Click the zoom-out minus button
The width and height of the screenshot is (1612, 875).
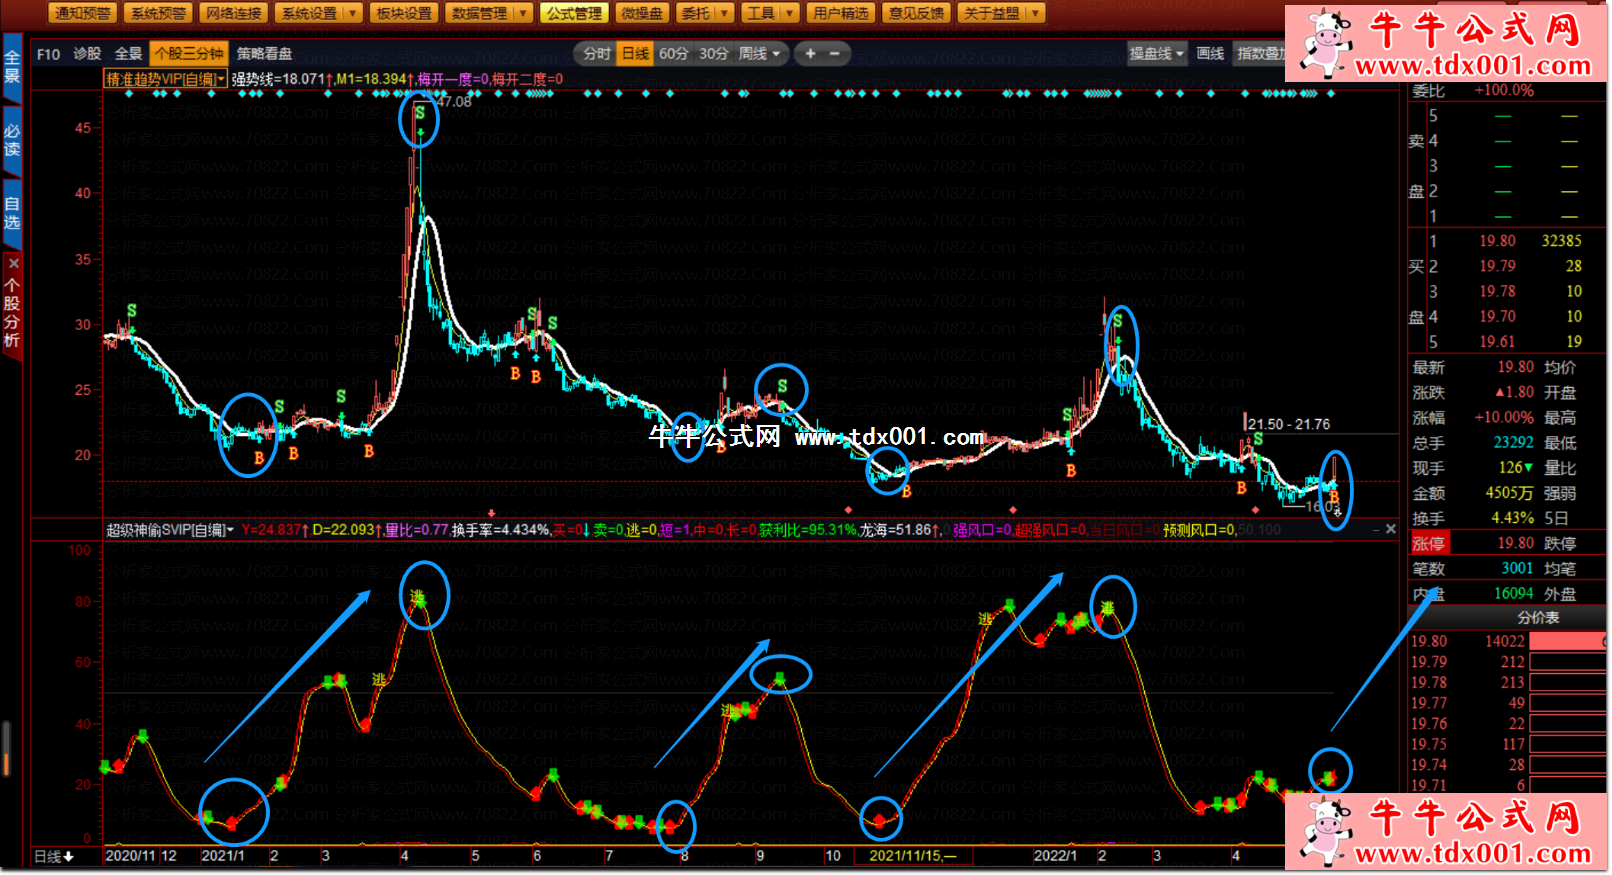click(834, 54)
